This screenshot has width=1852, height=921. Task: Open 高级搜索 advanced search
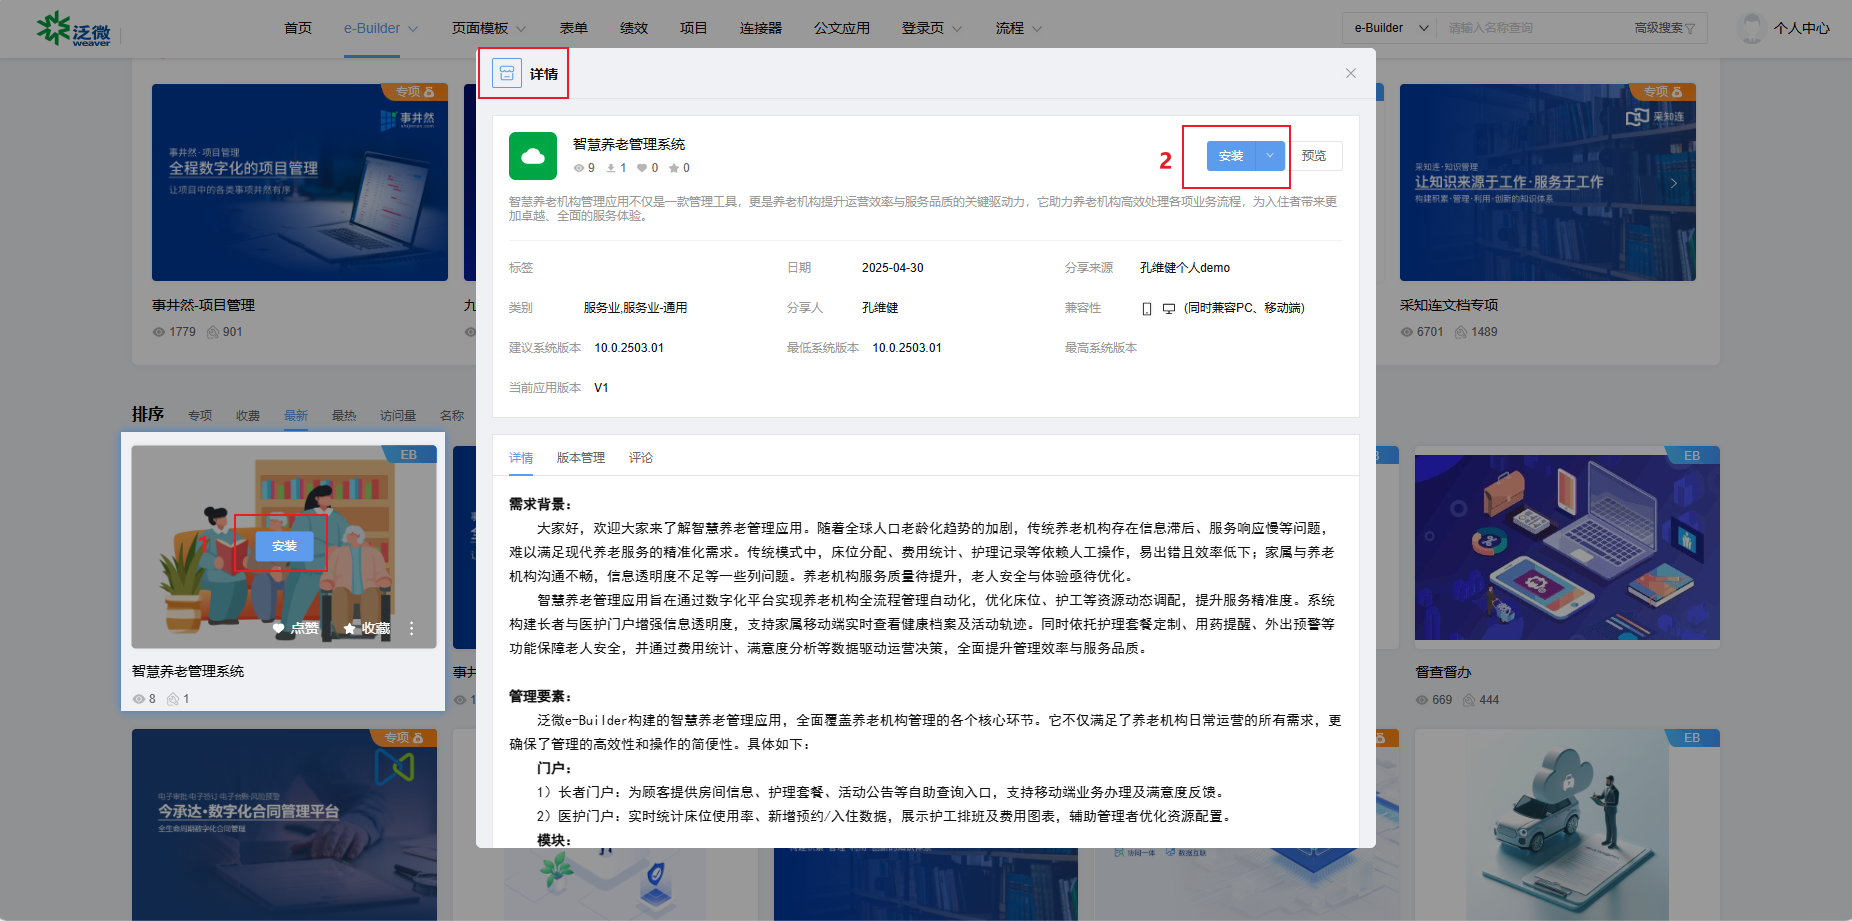coord(1664,28)
